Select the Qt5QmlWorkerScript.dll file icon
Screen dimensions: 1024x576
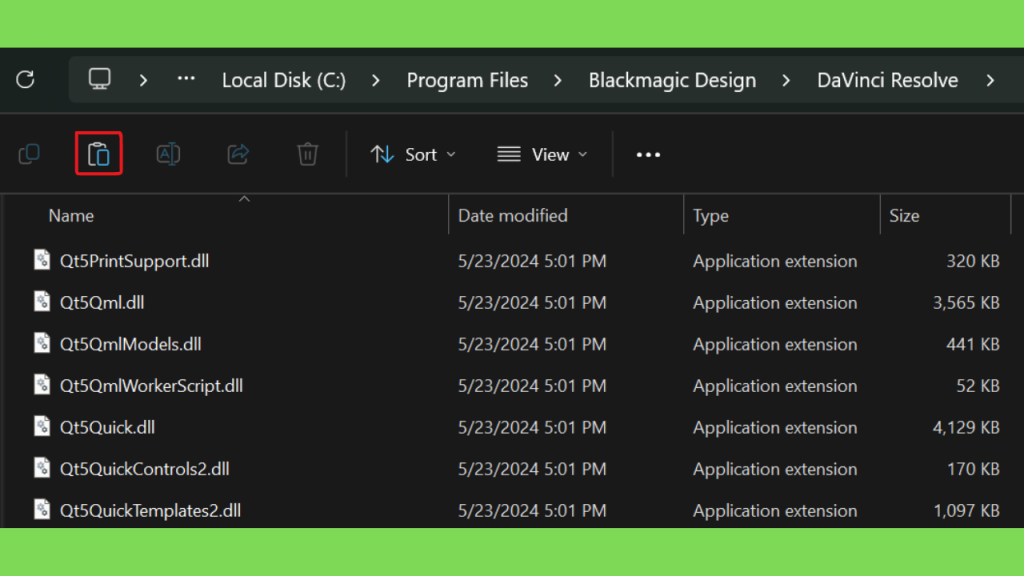click(x=42, y=385)
